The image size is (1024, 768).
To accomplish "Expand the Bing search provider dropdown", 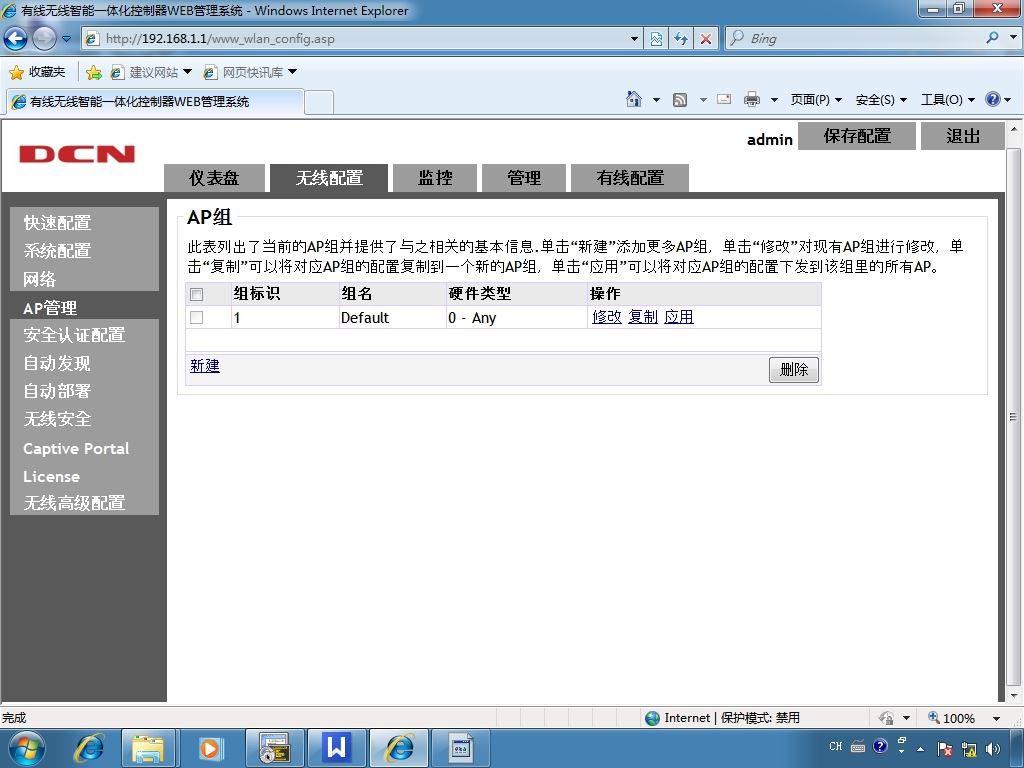I will [x=1013, y=38].
